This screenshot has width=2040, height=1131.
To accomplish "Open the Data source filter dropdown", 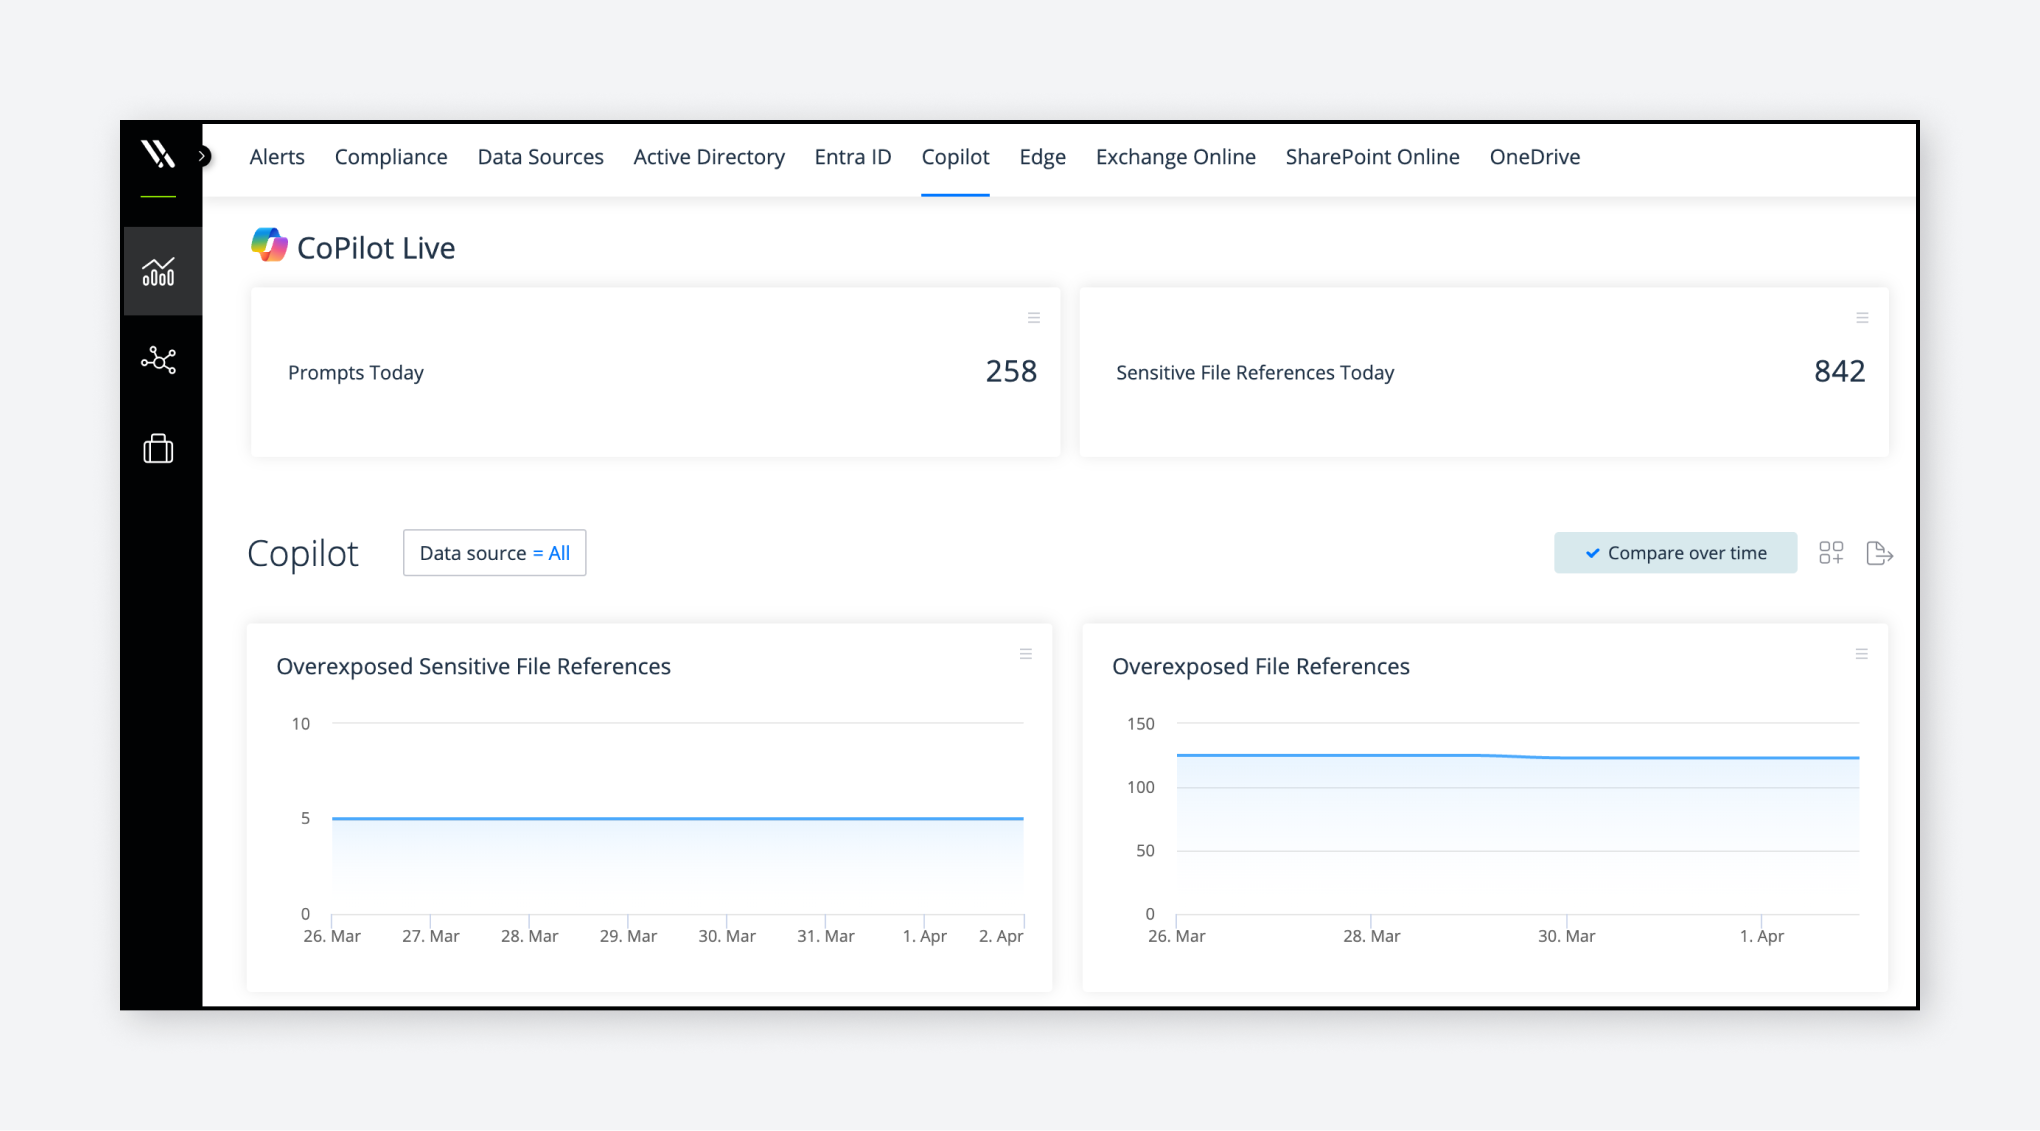I will [x=494, y=553].
